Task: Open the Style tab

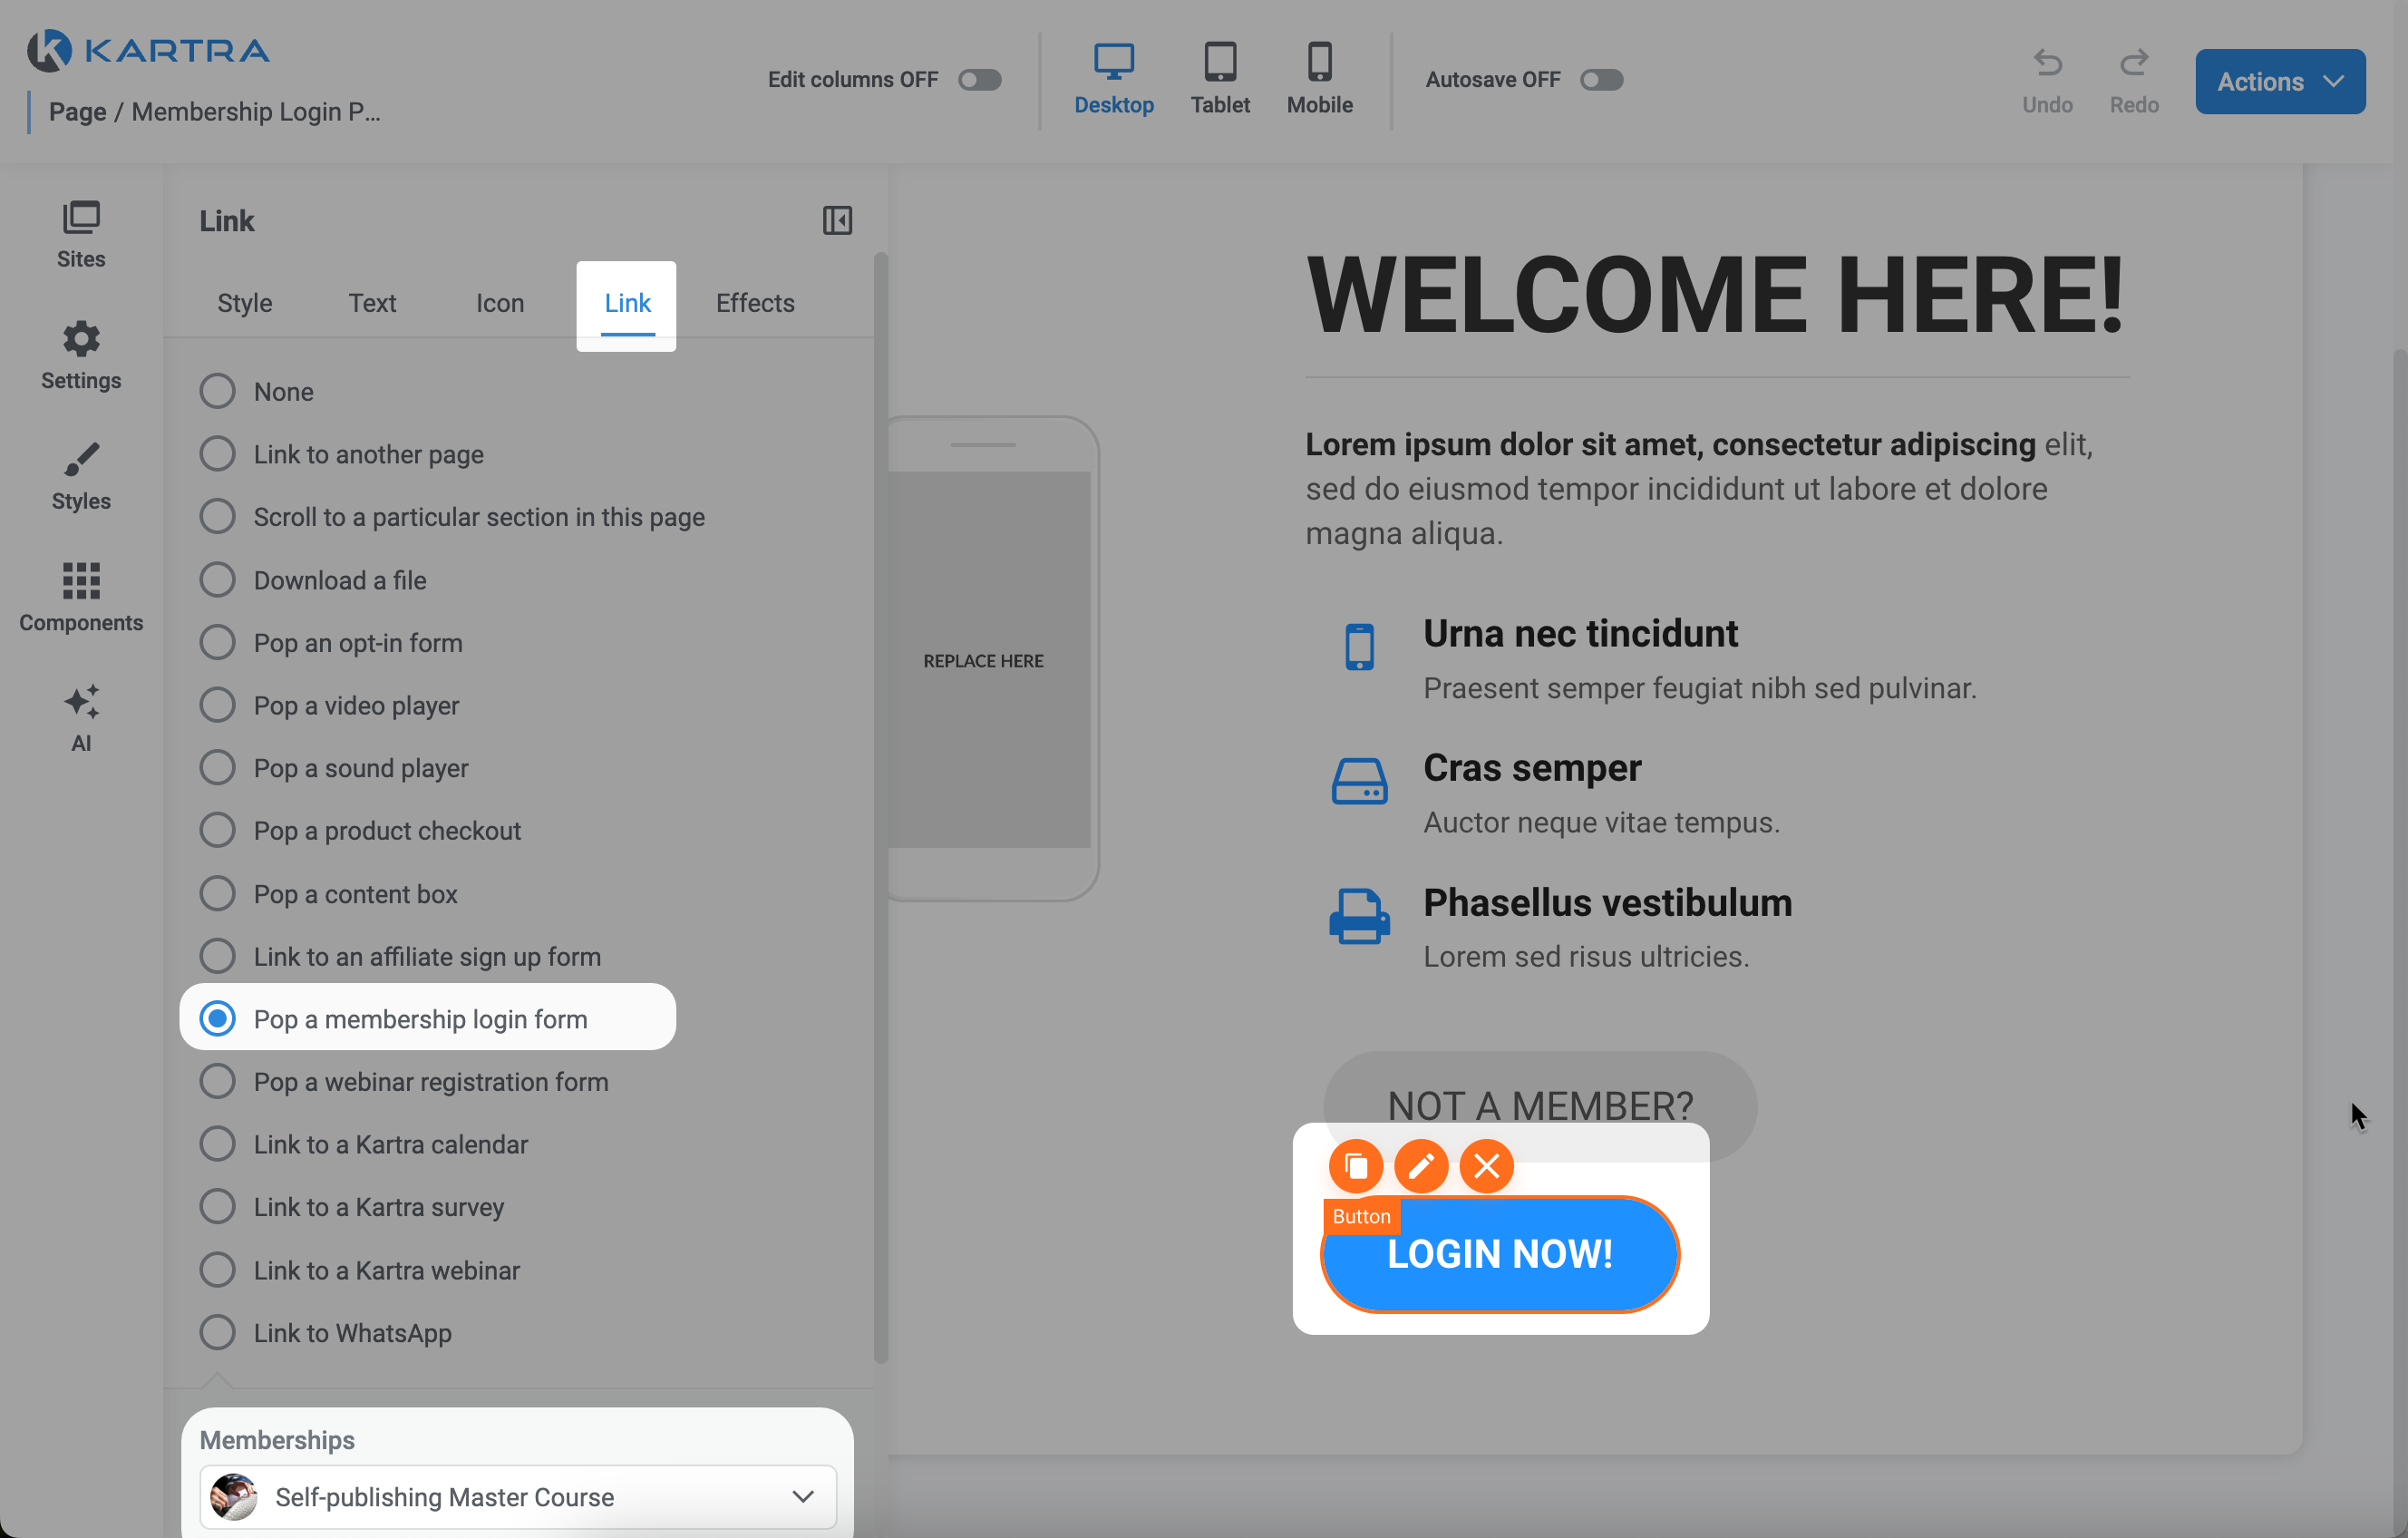Action: coord(245,303)
